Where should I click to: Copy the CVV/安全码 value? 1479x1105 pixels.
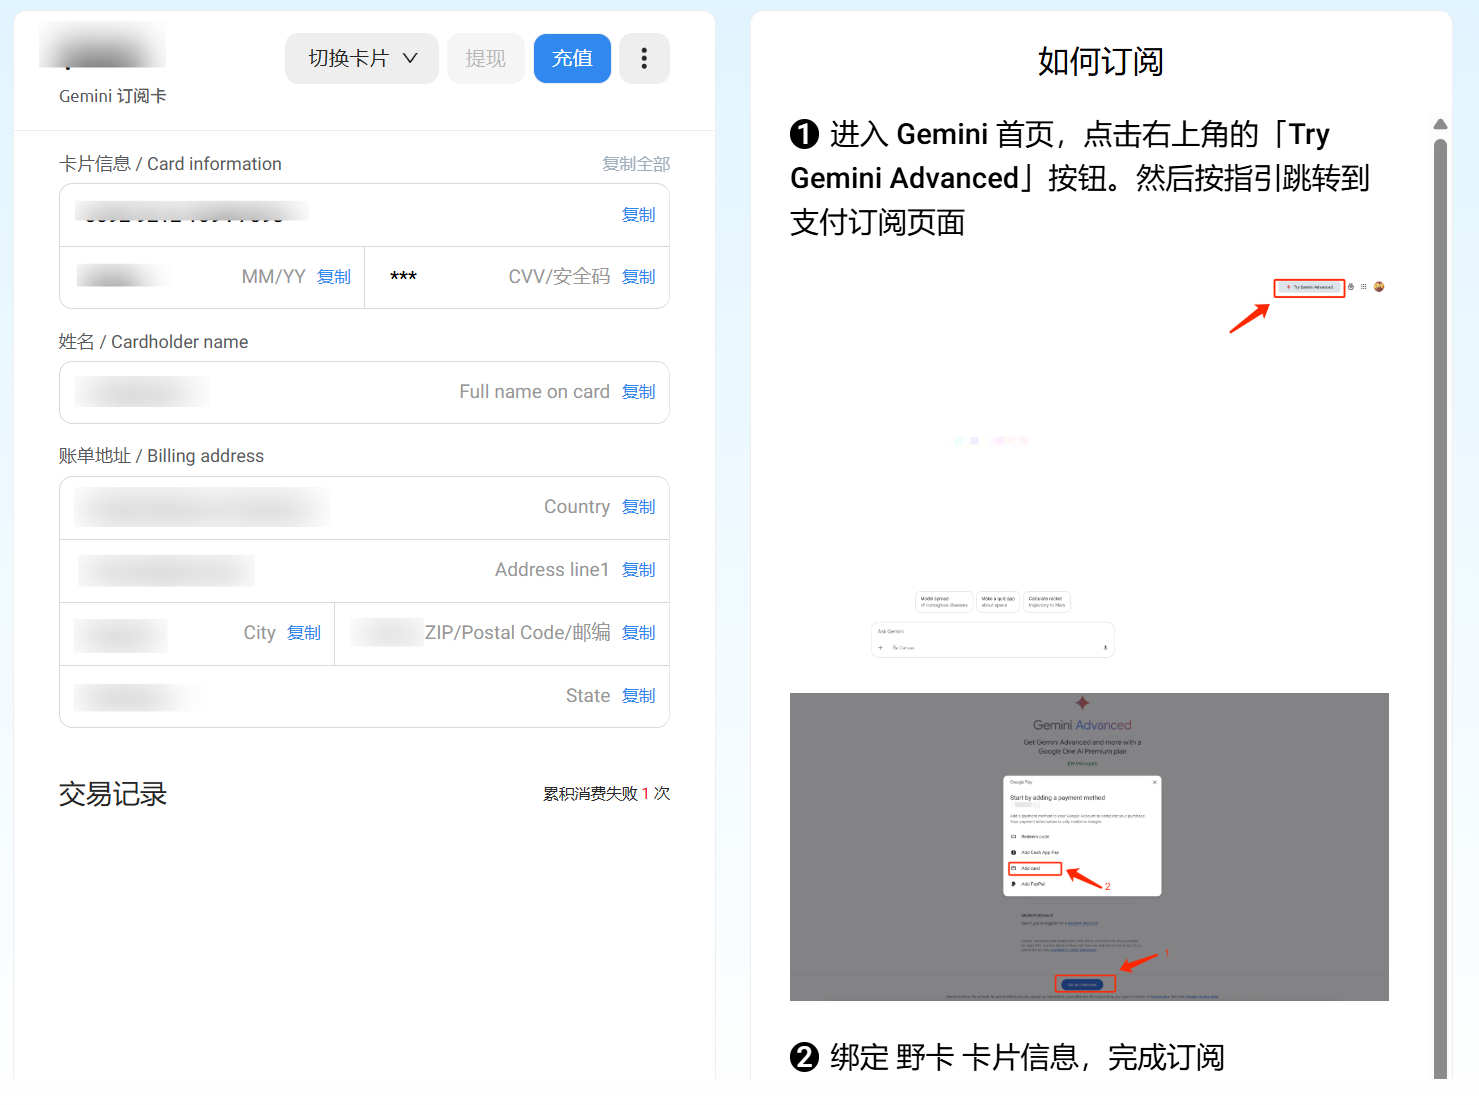(639, 277)
